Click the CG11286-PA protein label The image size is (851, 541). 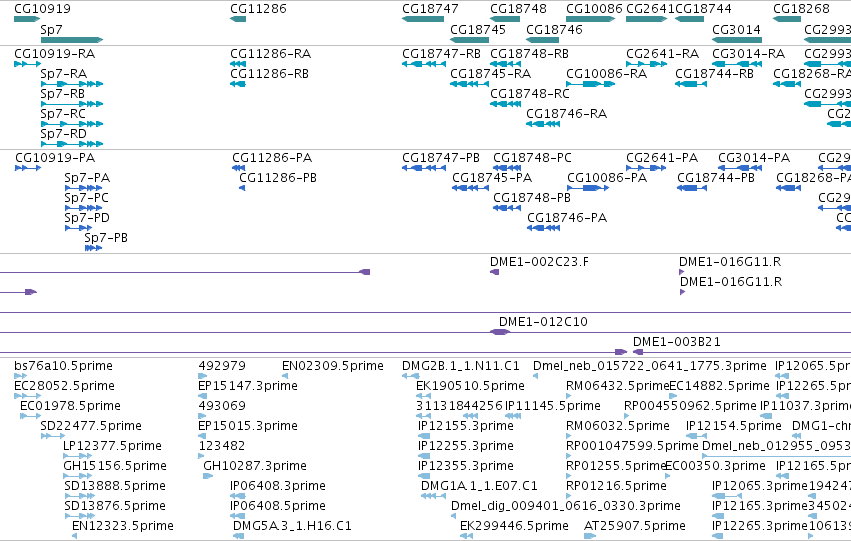(272, 158)
